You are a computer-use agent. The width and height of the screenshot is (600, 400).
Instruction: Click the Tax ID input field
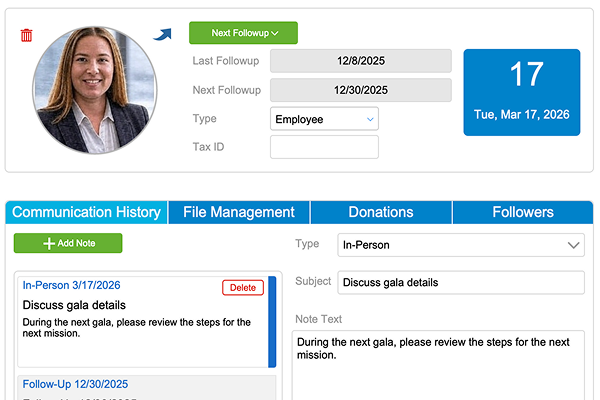tap(324, 147)
